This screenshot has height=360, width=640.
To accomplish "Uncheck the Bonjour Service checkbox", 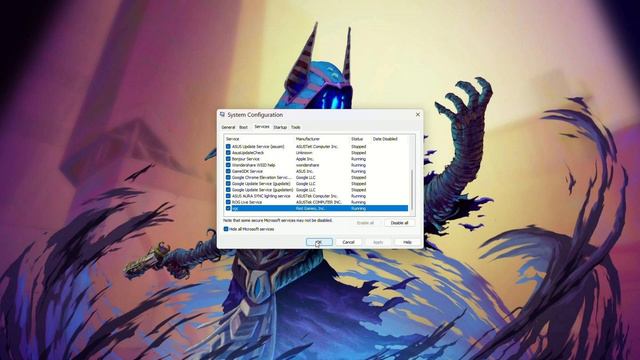I will click(x=228, y=159).
